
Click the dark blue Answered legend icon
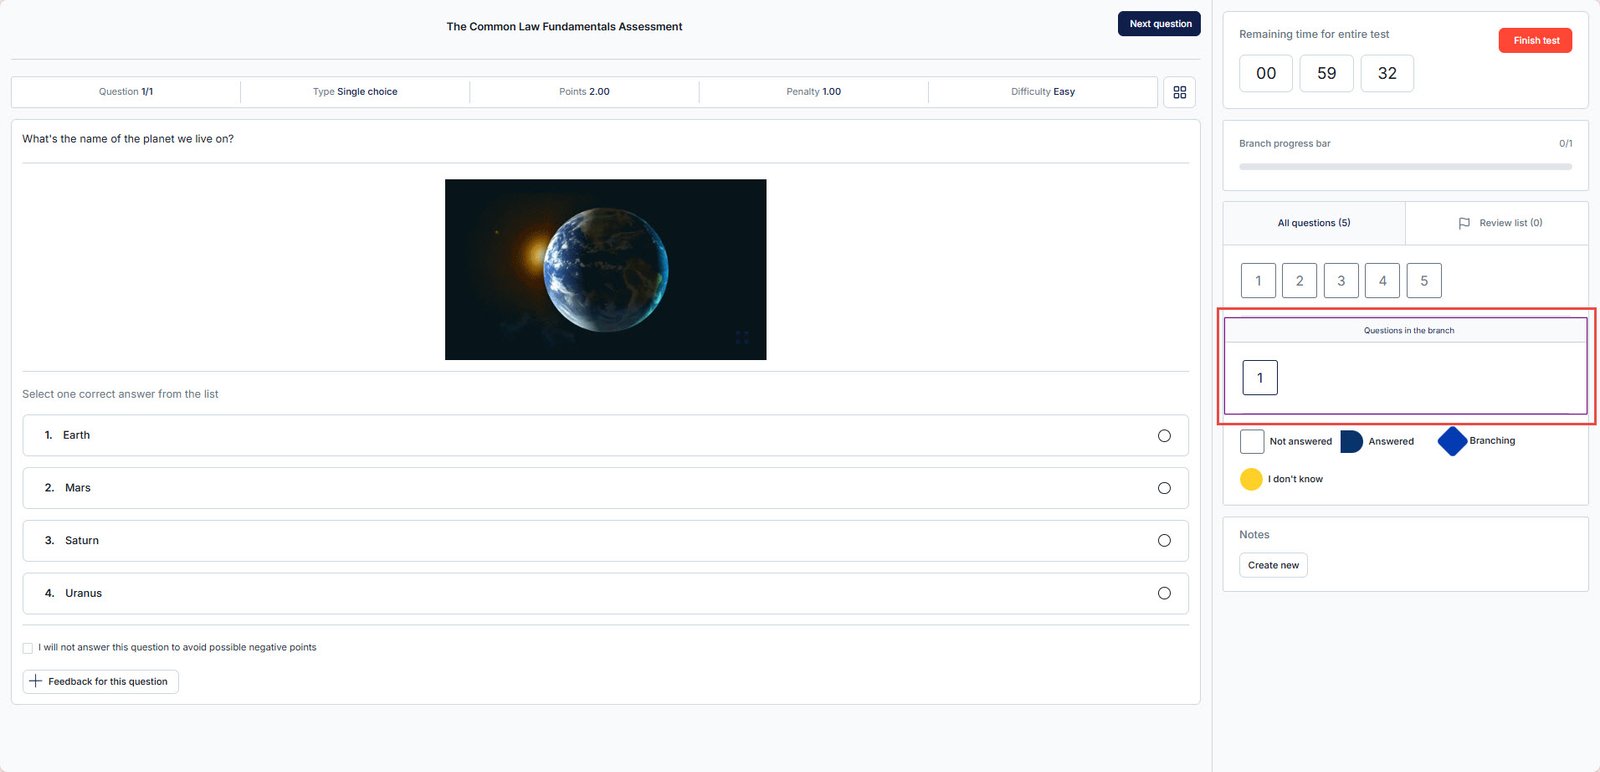[x=1351, y=441]
